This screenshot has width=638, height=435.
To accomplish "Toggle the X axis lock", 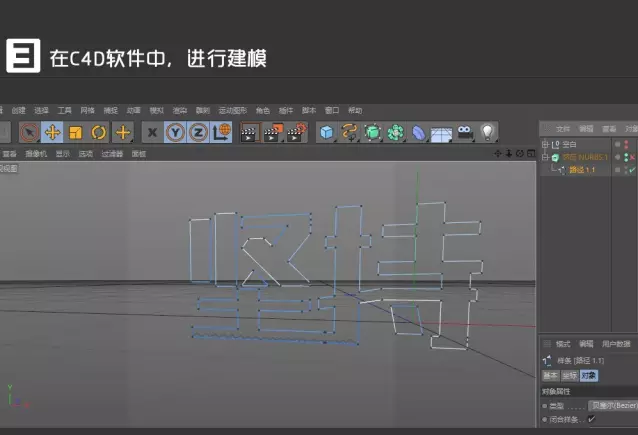I will [x=153, y=132].
